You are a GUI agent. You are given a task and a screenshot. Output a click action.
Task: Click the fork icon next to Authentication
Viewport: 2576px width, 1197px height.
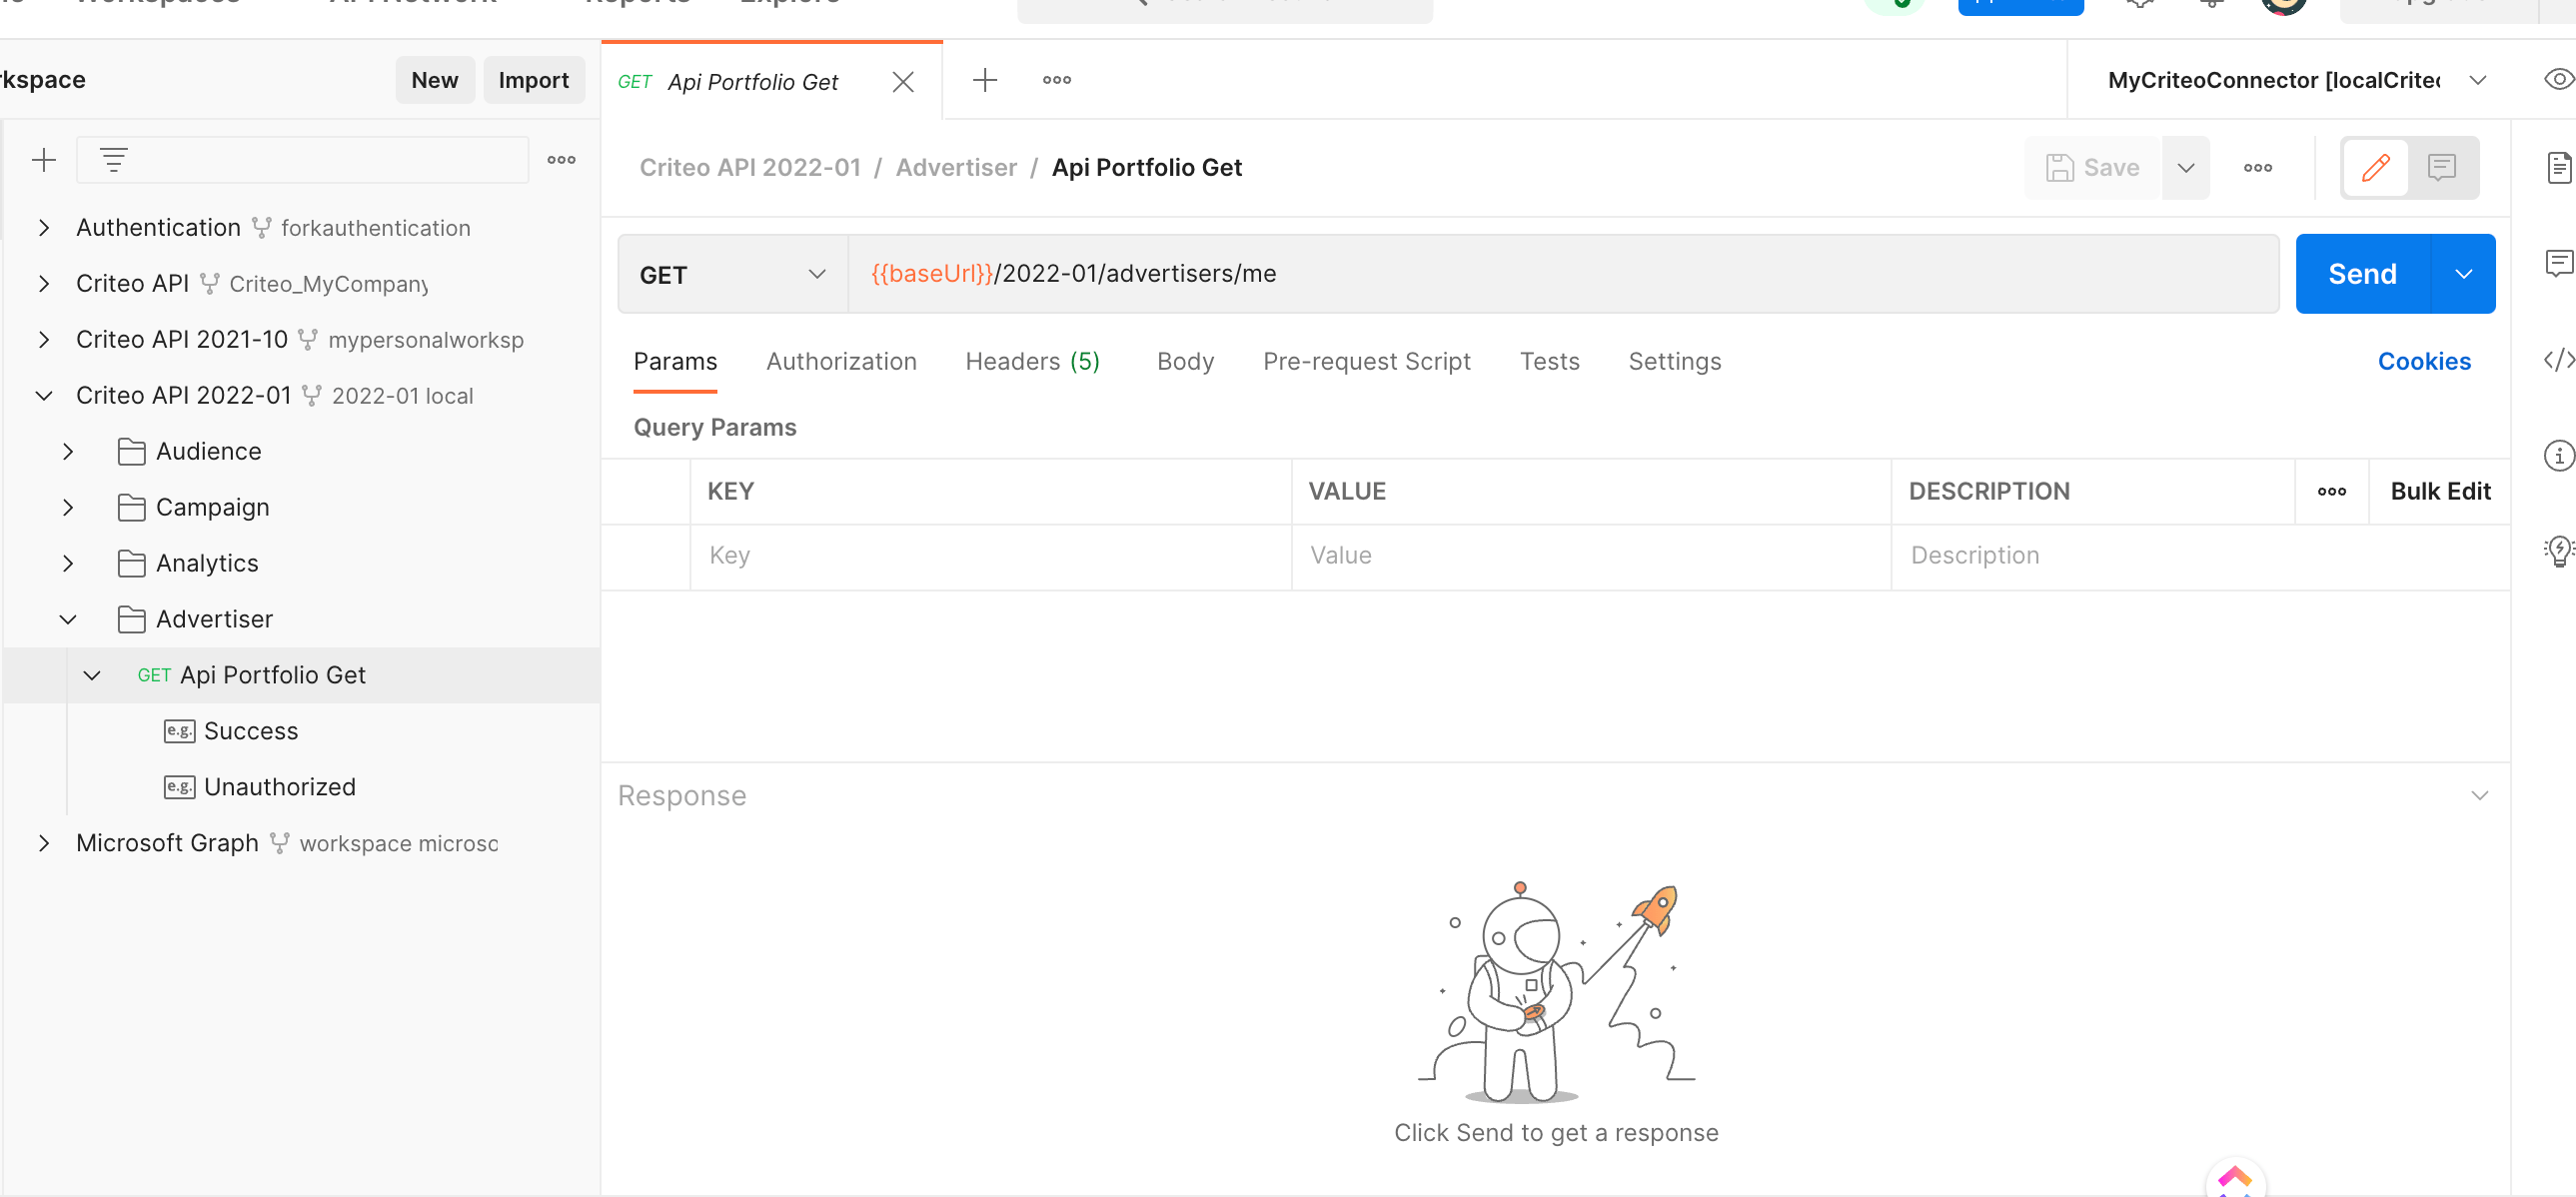pos(261,228)
